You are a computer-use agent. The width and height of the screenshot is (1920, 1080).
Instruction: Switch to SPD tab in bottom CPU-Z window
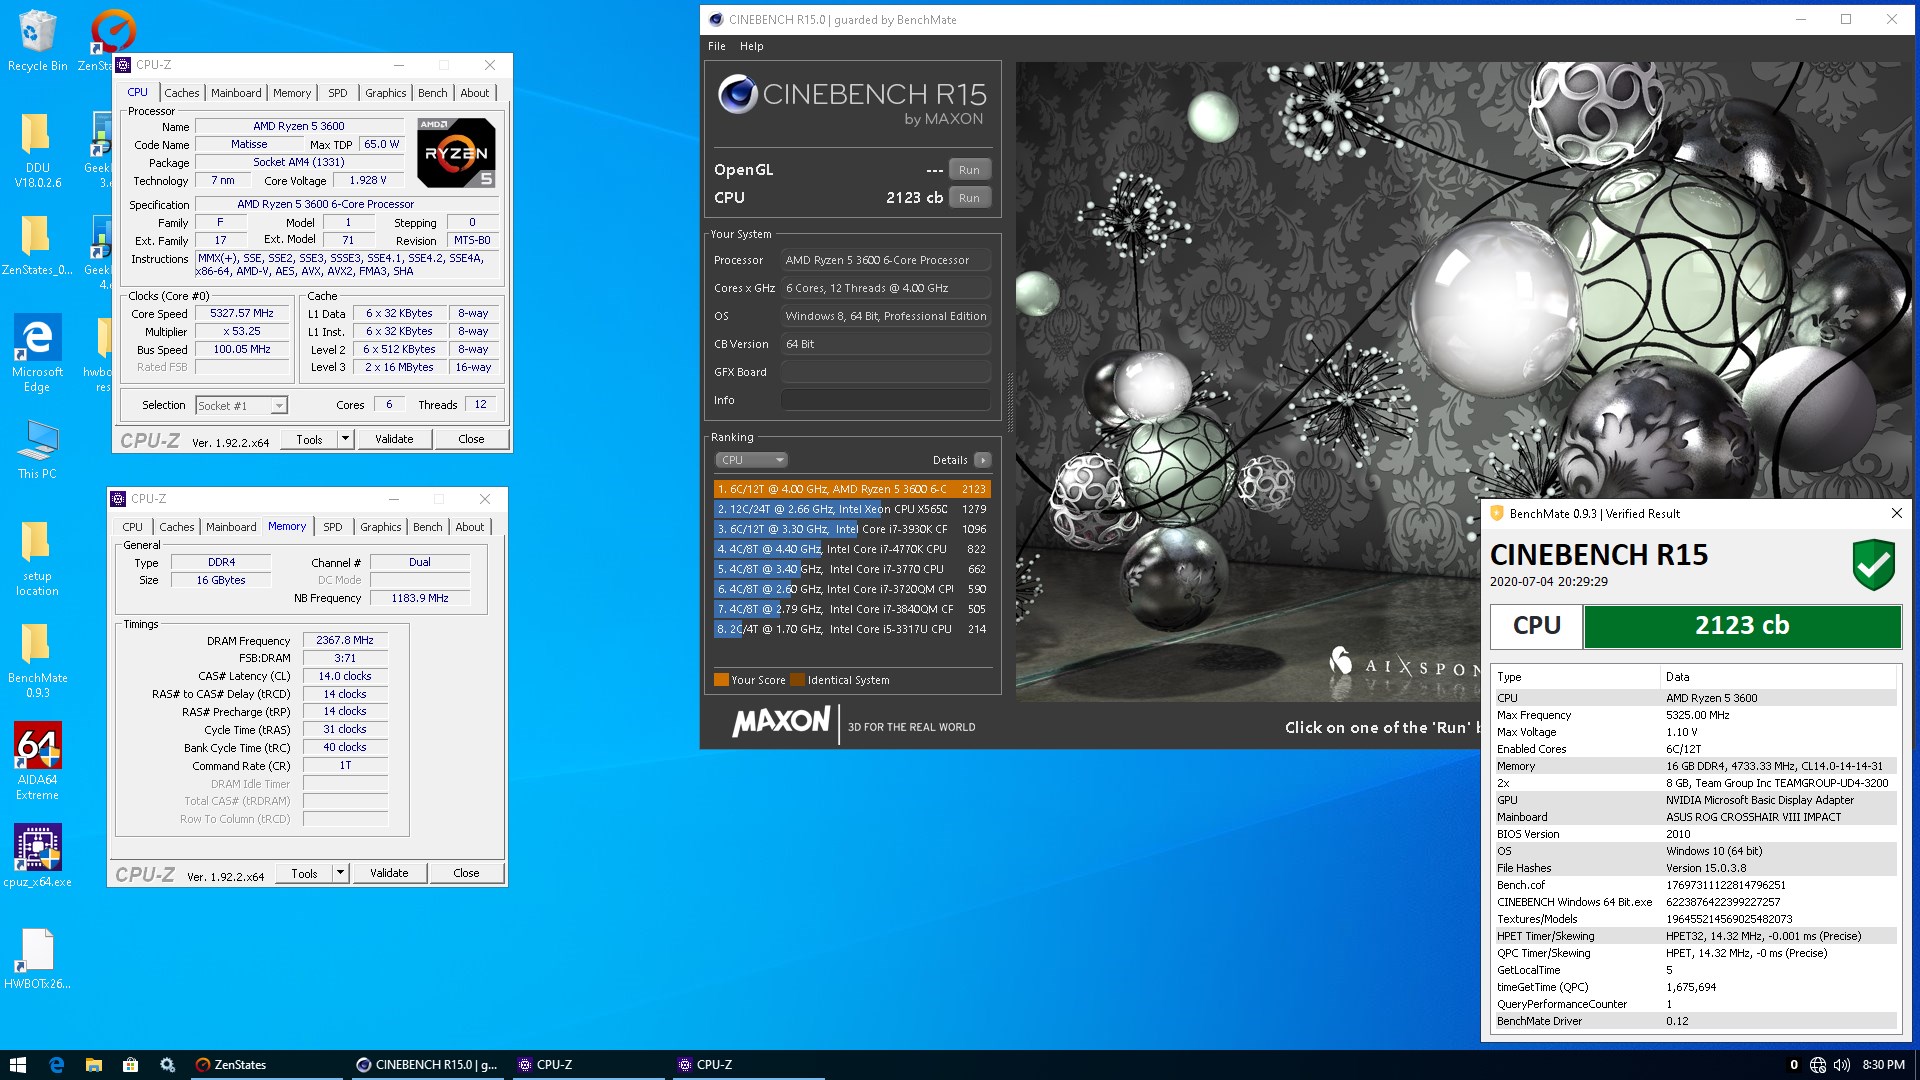coord(333,527)
